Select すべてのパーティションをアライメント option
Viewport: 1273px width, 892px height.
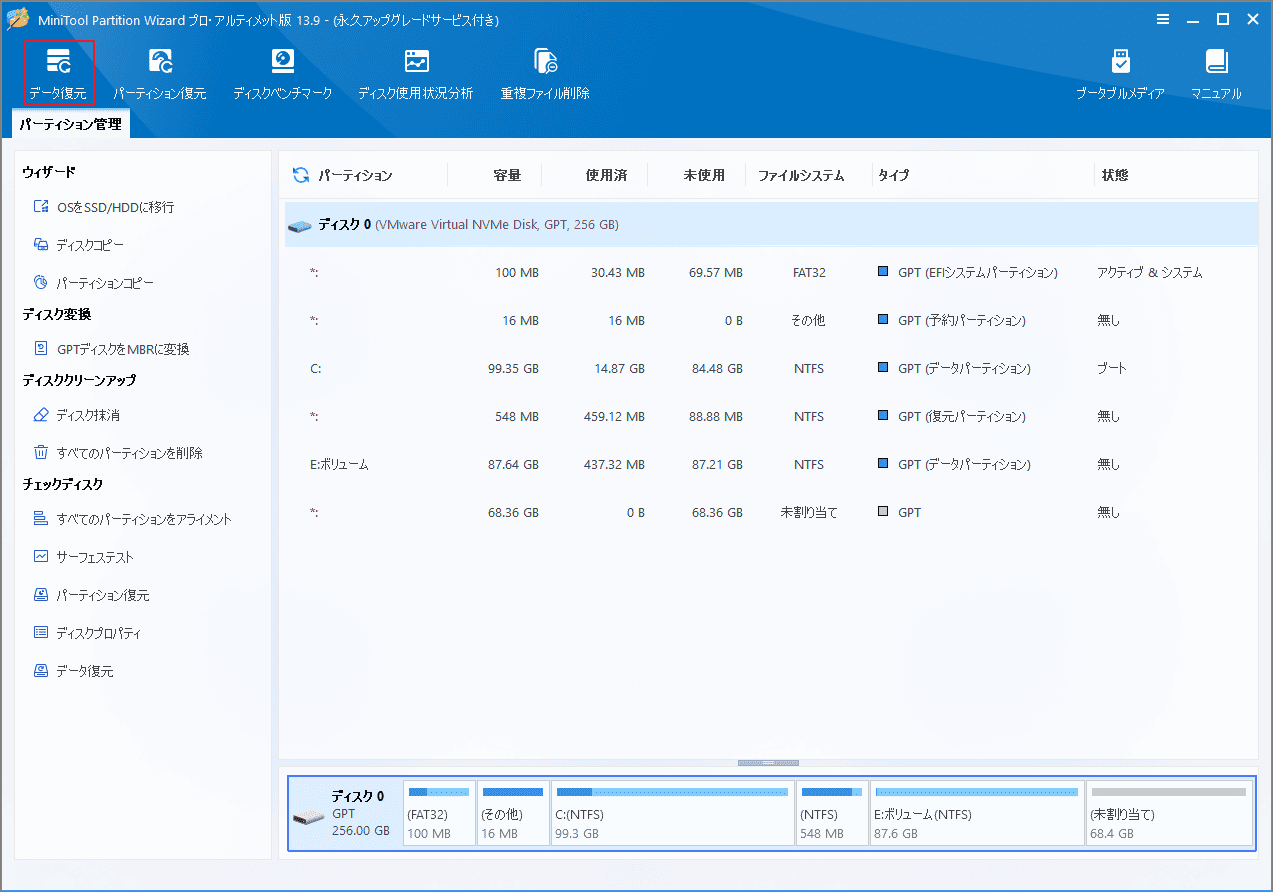pyautogui.click(x=132, y=519)
